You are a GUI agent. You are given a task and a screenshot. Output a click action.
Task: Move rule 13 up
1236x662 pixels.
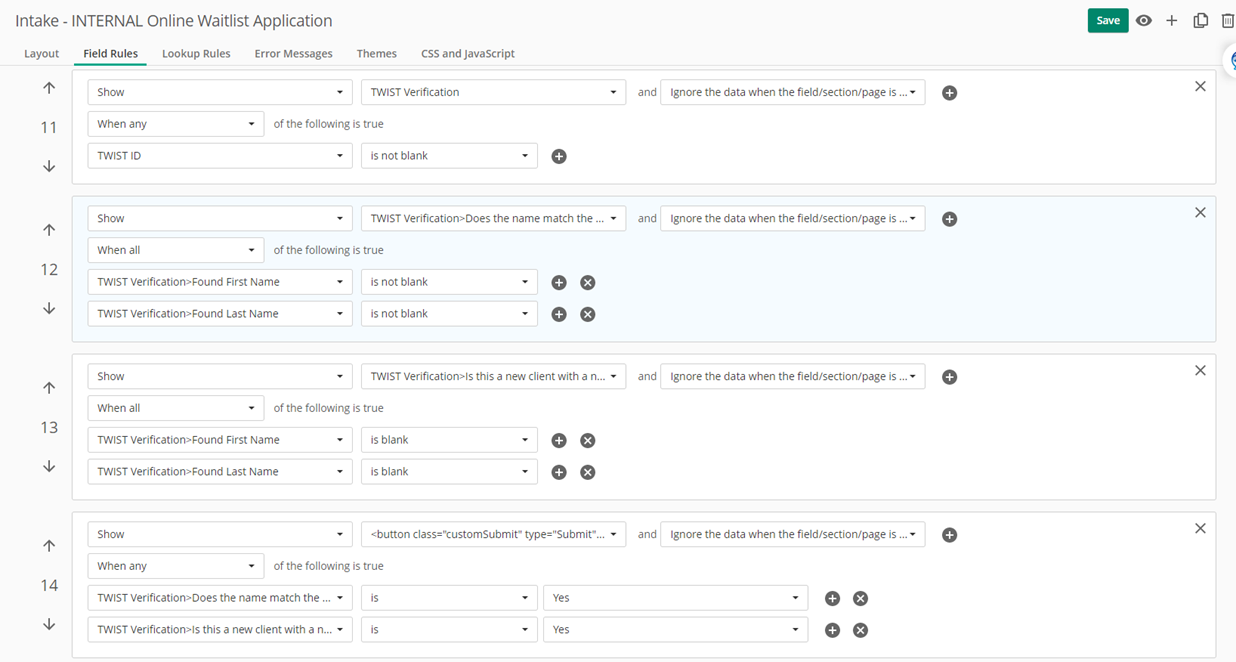tap(49, 388)
